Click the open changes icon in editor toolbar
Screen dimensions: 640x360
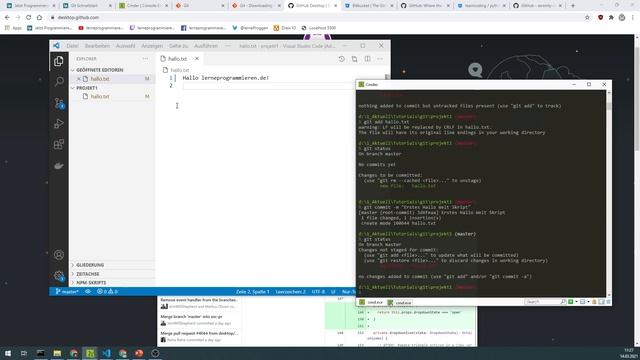[x=354, y=59]
